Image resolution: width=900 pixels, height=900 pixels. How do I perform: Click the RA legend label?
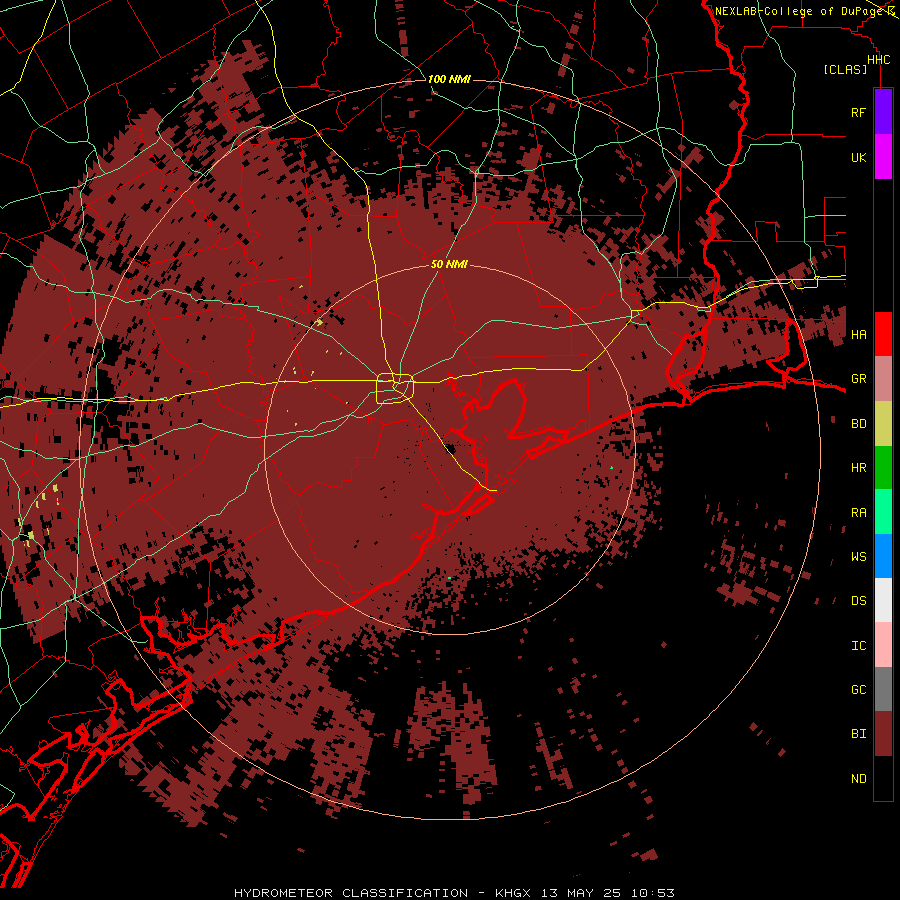859,513
